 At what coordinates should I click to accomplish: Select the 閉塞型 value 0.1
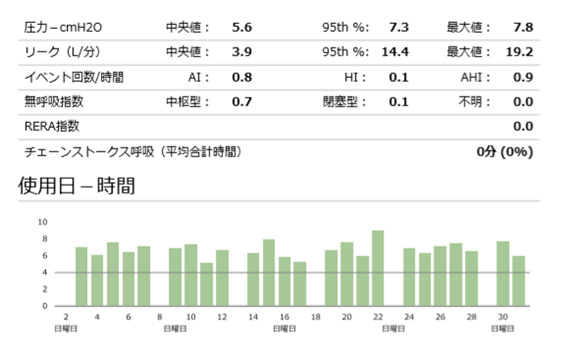point(399,102)
